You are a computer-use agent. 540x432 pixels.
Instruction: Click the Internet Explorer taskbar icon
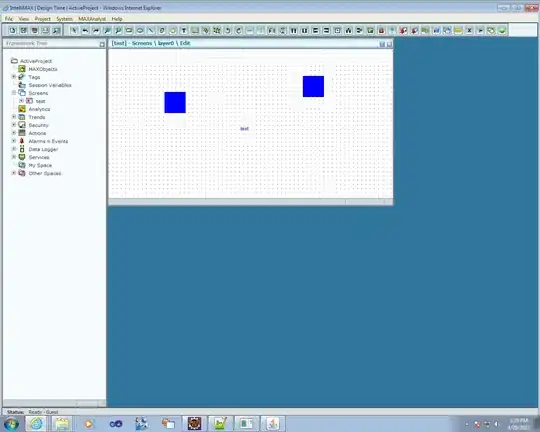36,424
